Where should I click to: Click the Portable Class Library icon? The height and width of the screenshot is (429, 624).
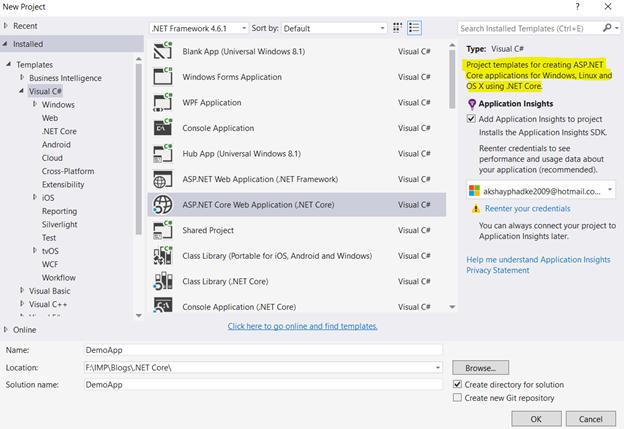(163, 255)
